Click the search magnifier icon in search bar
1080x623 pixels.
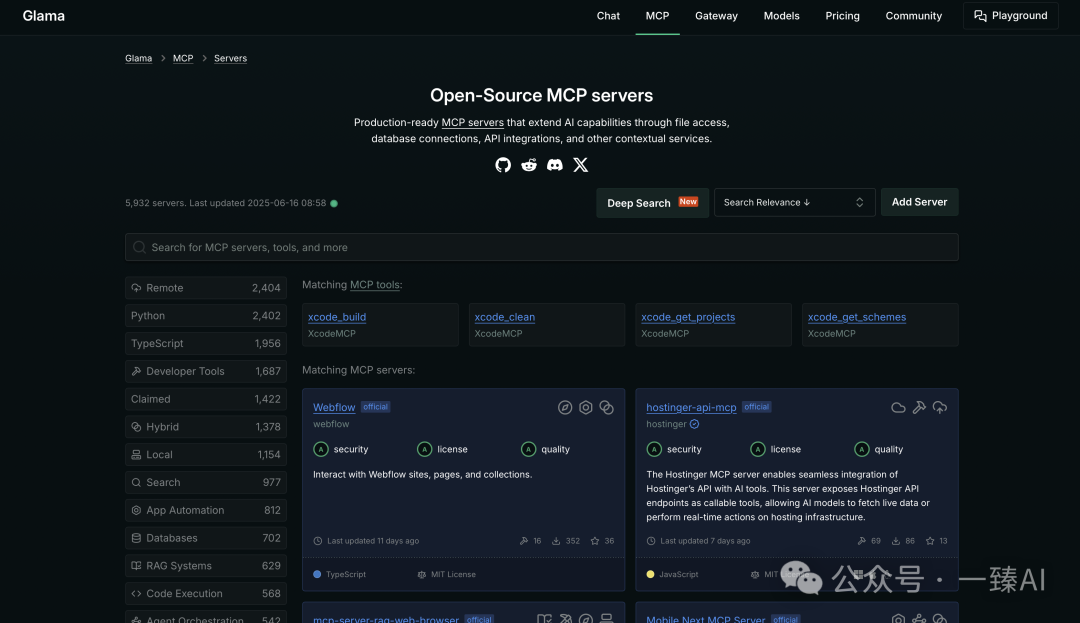[139, 247]
